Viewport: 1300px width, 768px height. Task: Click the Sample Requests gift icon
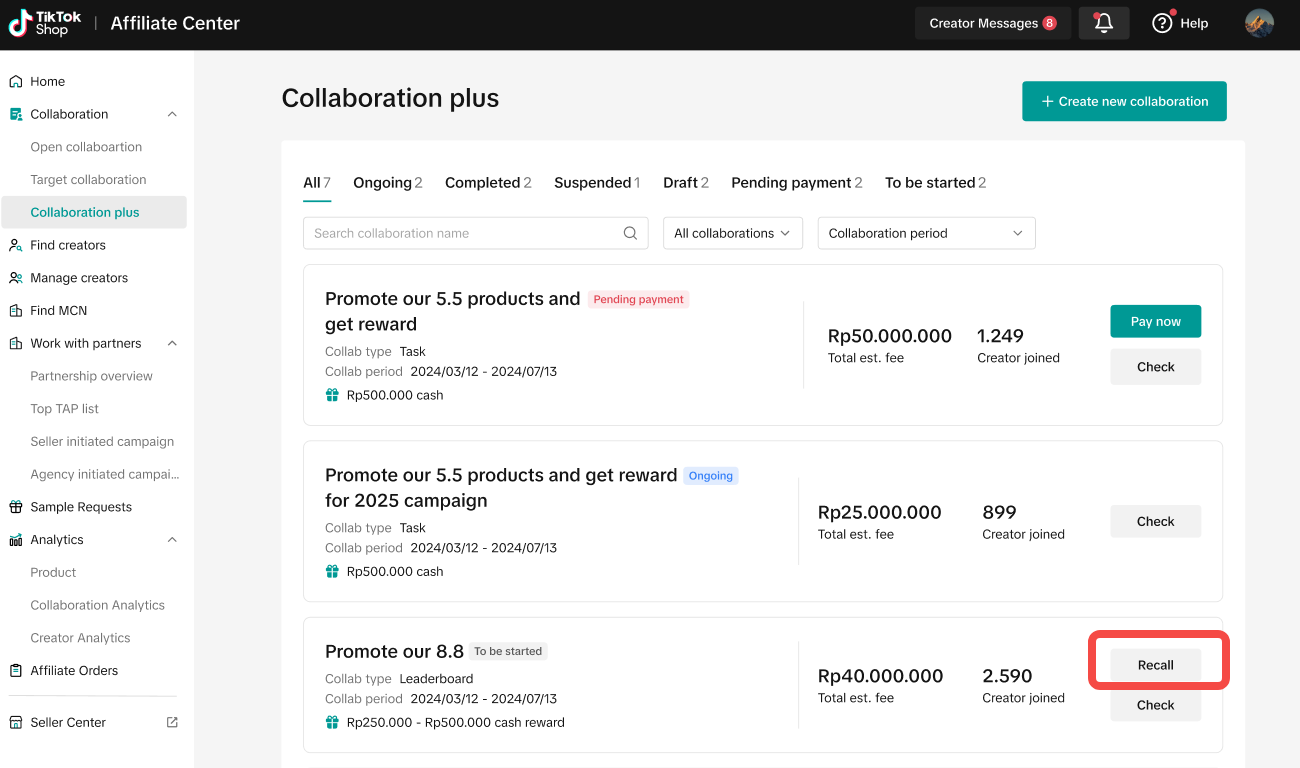tap(16, 507)
